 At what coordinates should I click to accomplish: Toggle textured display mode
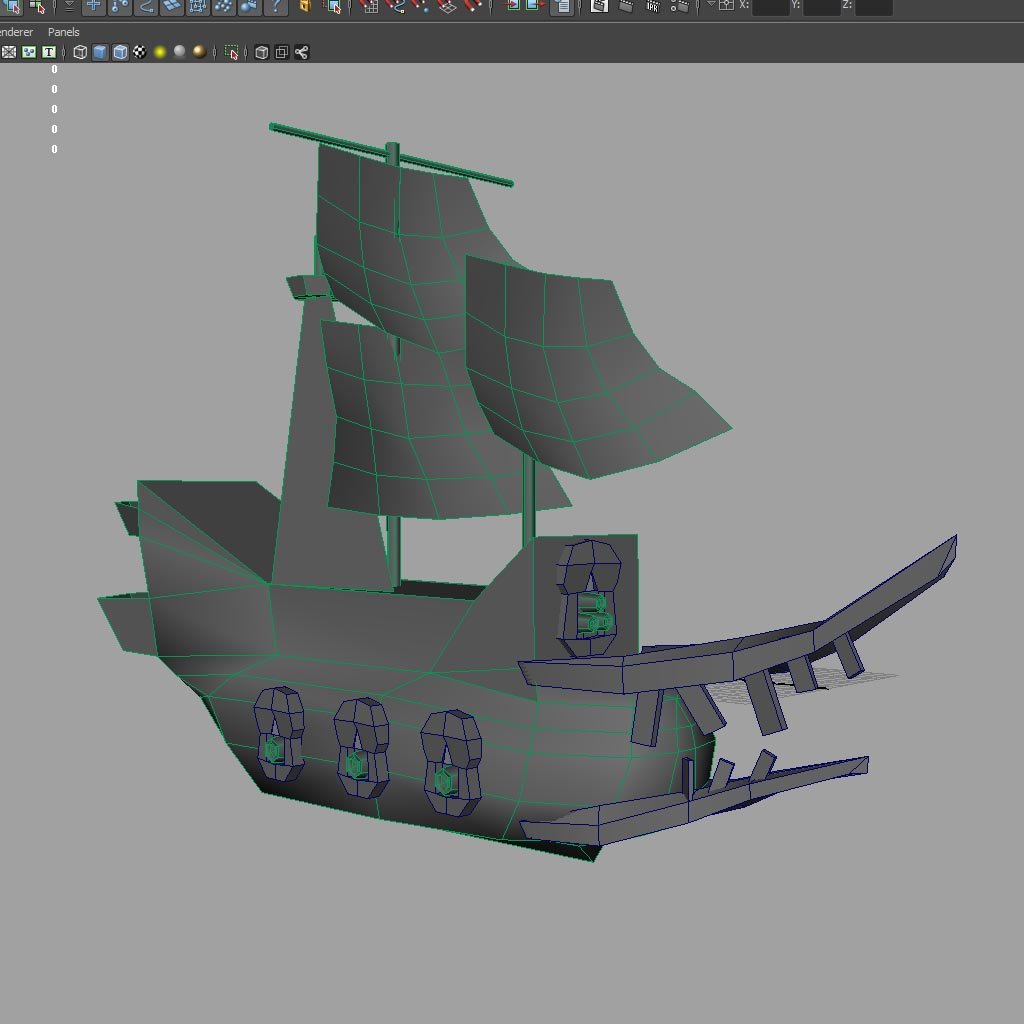pyautogui.click(x=121, y=52)
